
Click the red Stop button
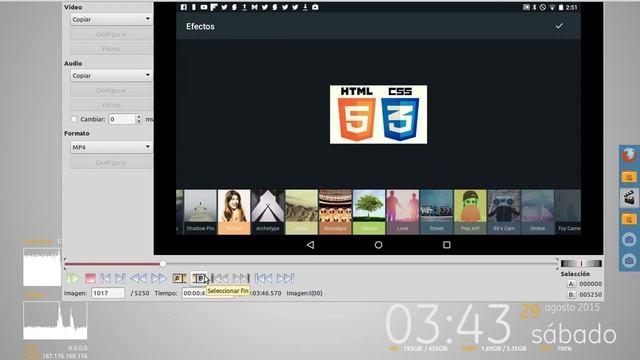[x=90, y=278]
